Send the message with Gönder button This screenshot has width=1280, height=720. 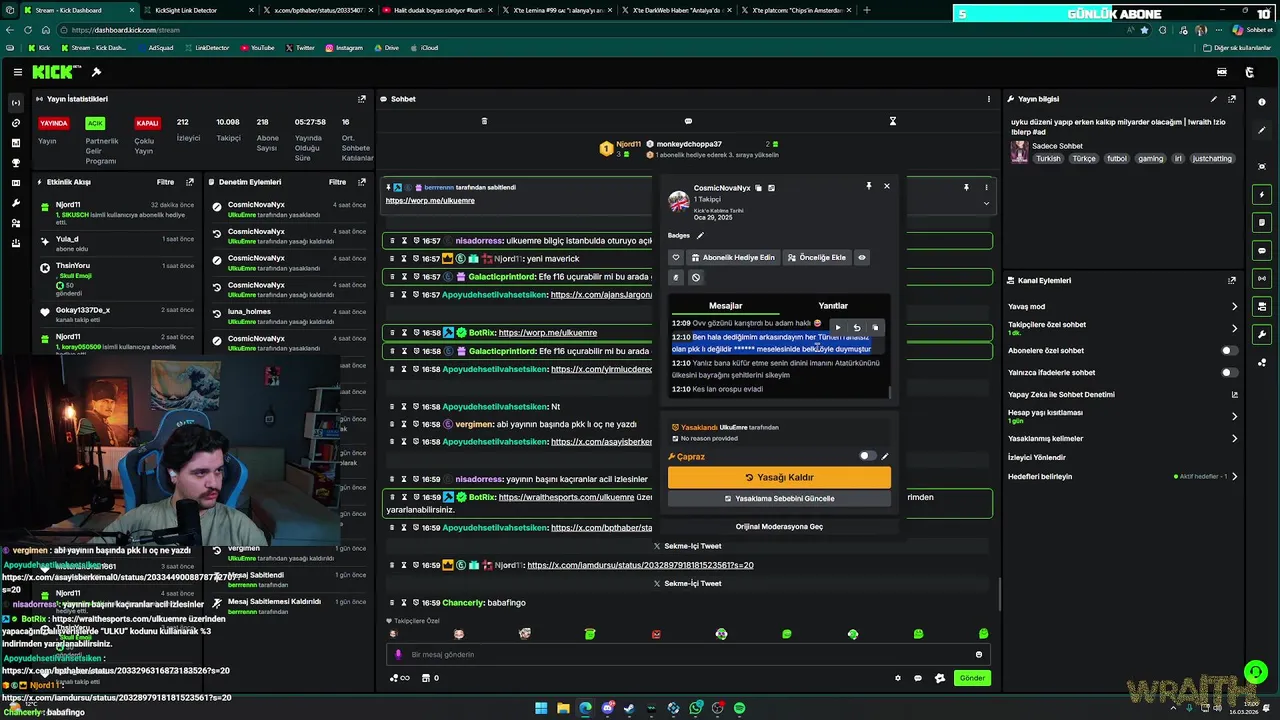(x=972, y=678)
